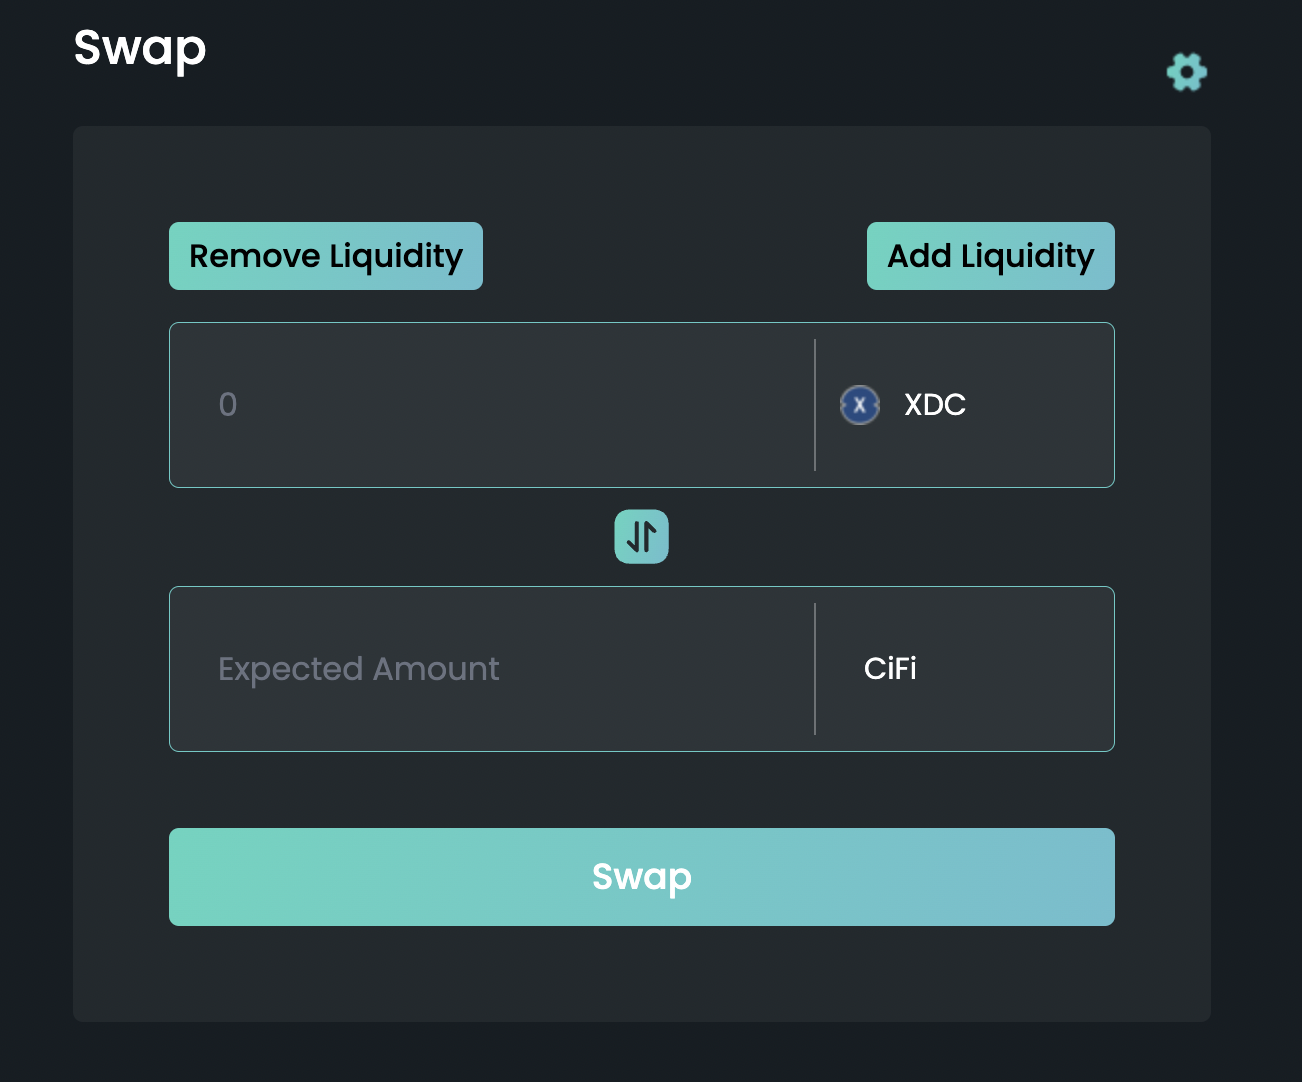This screenshot has height=1082, width=1302.
Task: Select the CiFi output amount box
Action: pos(492,669)
